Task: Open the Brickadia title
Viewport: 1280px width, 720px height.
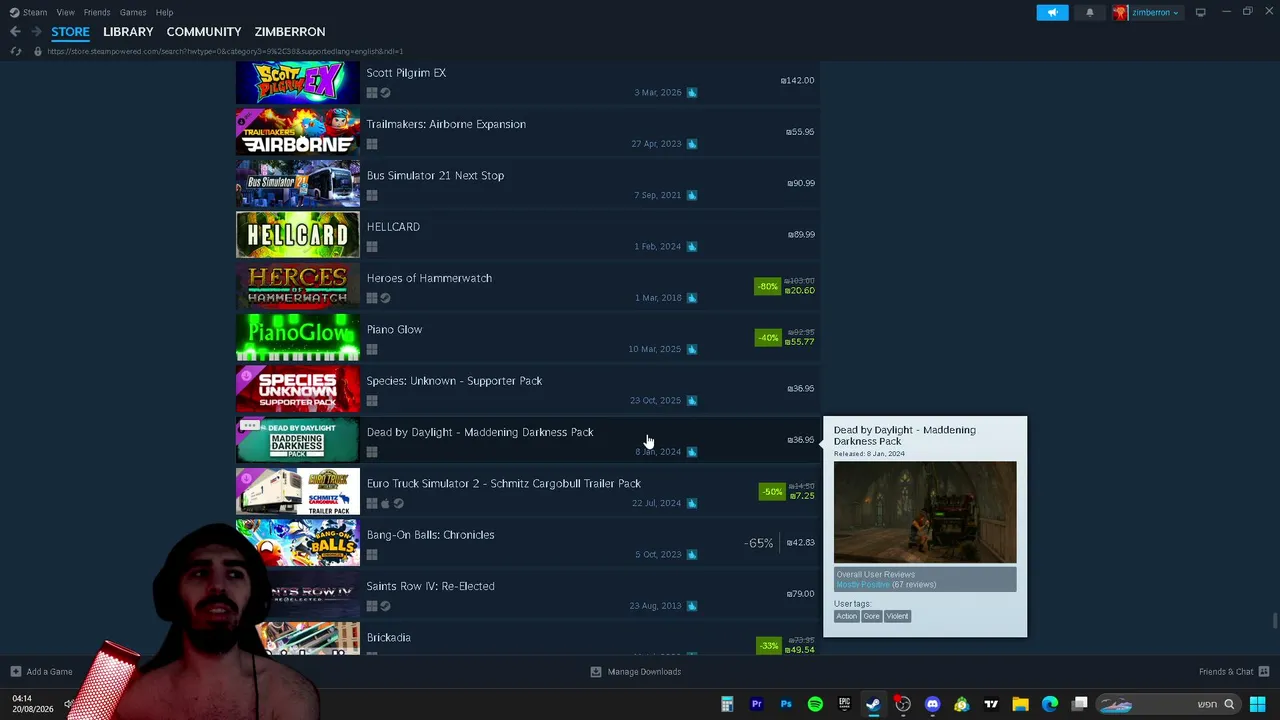Action: [389, 638]
